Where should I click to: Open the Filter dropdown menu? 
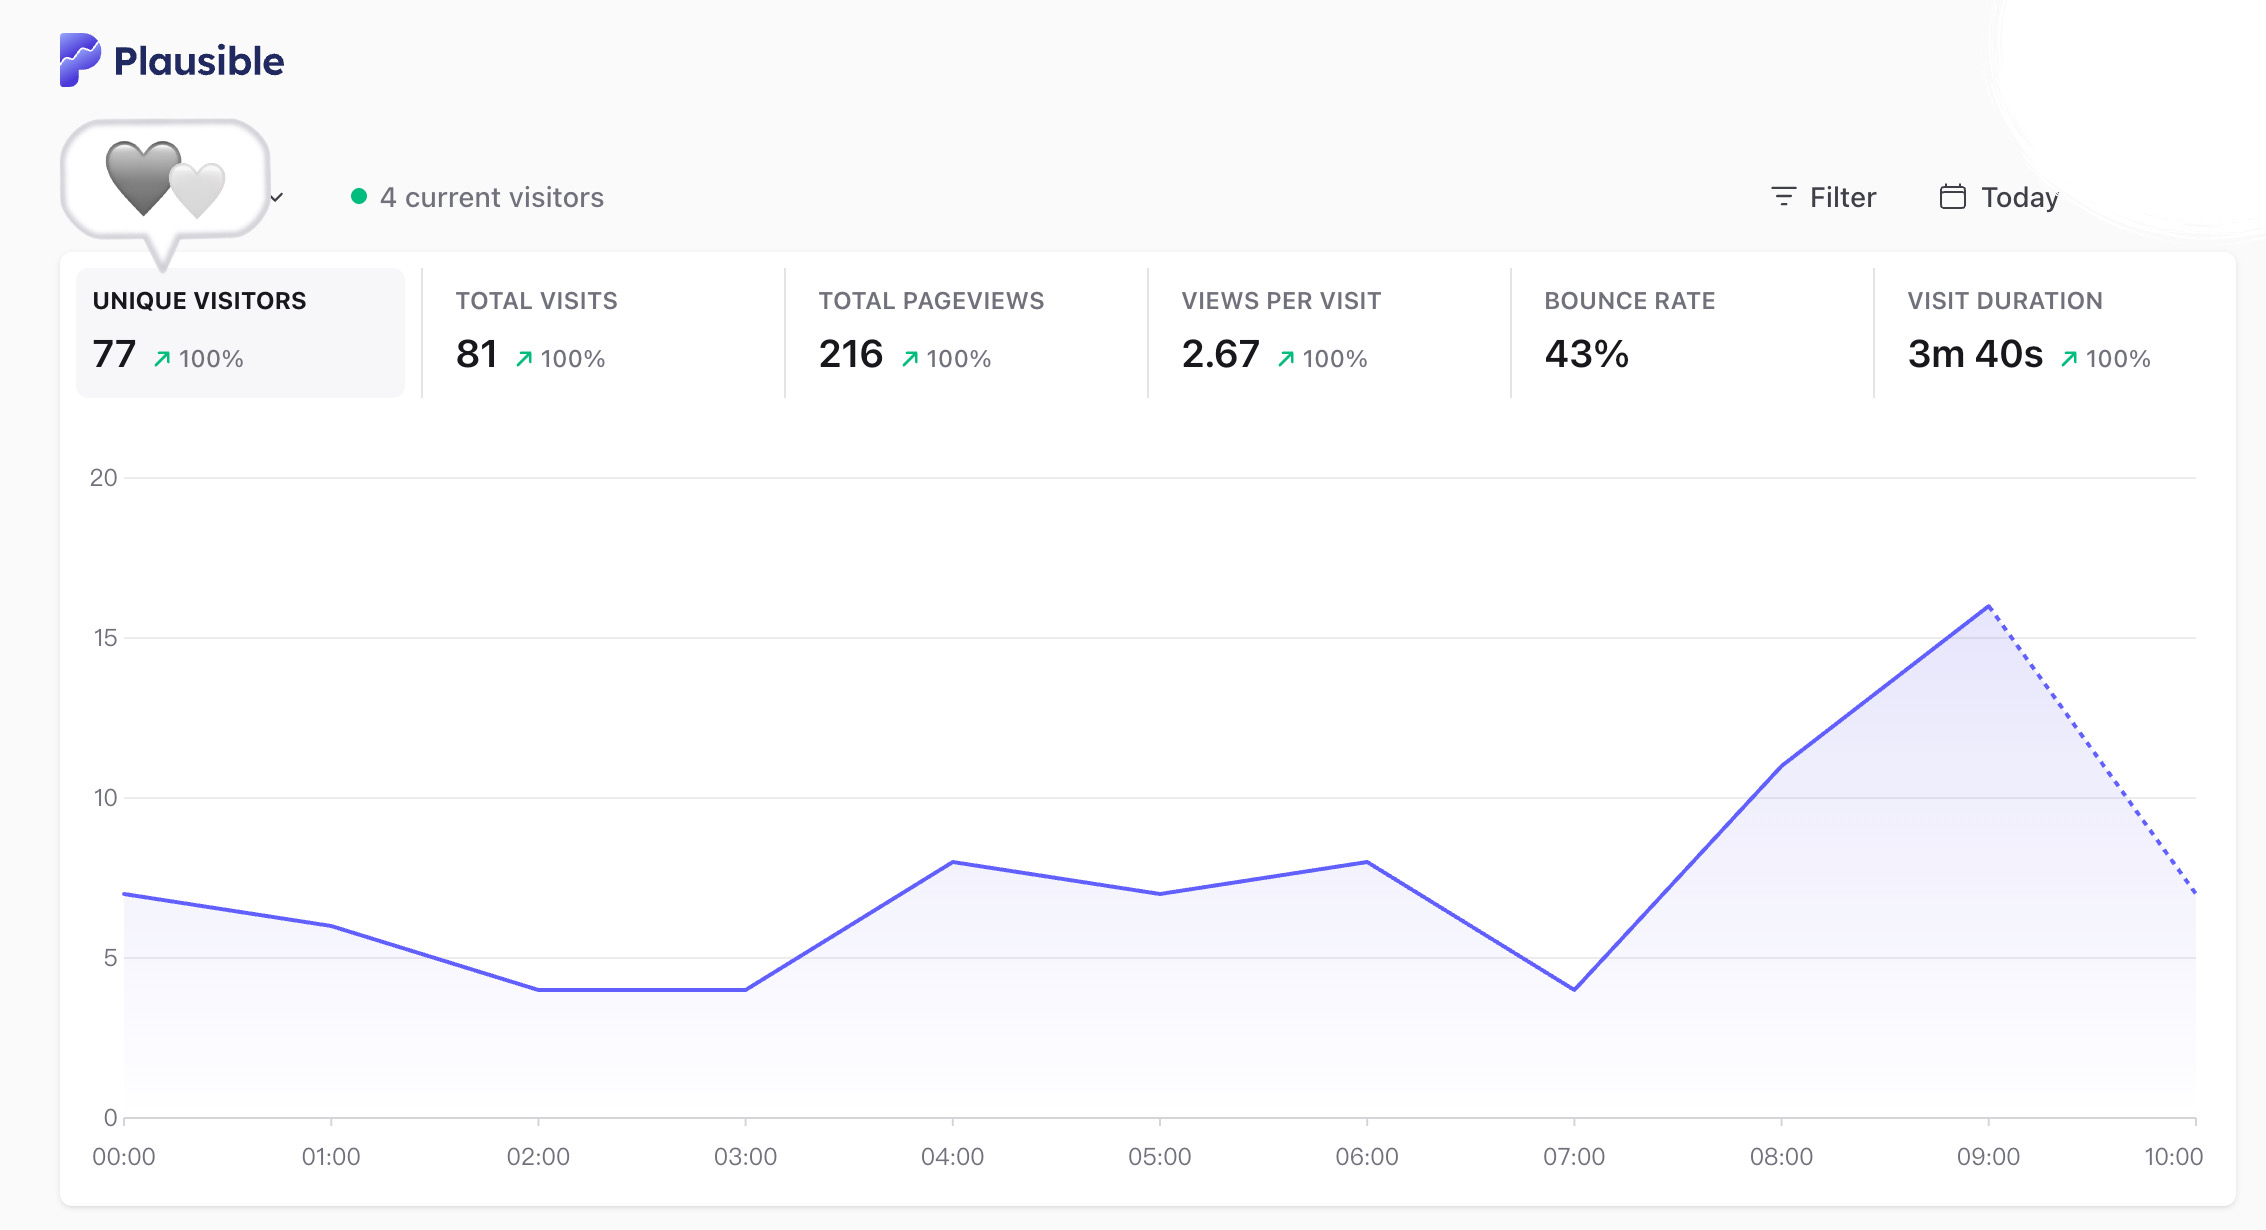[1823, 197]
